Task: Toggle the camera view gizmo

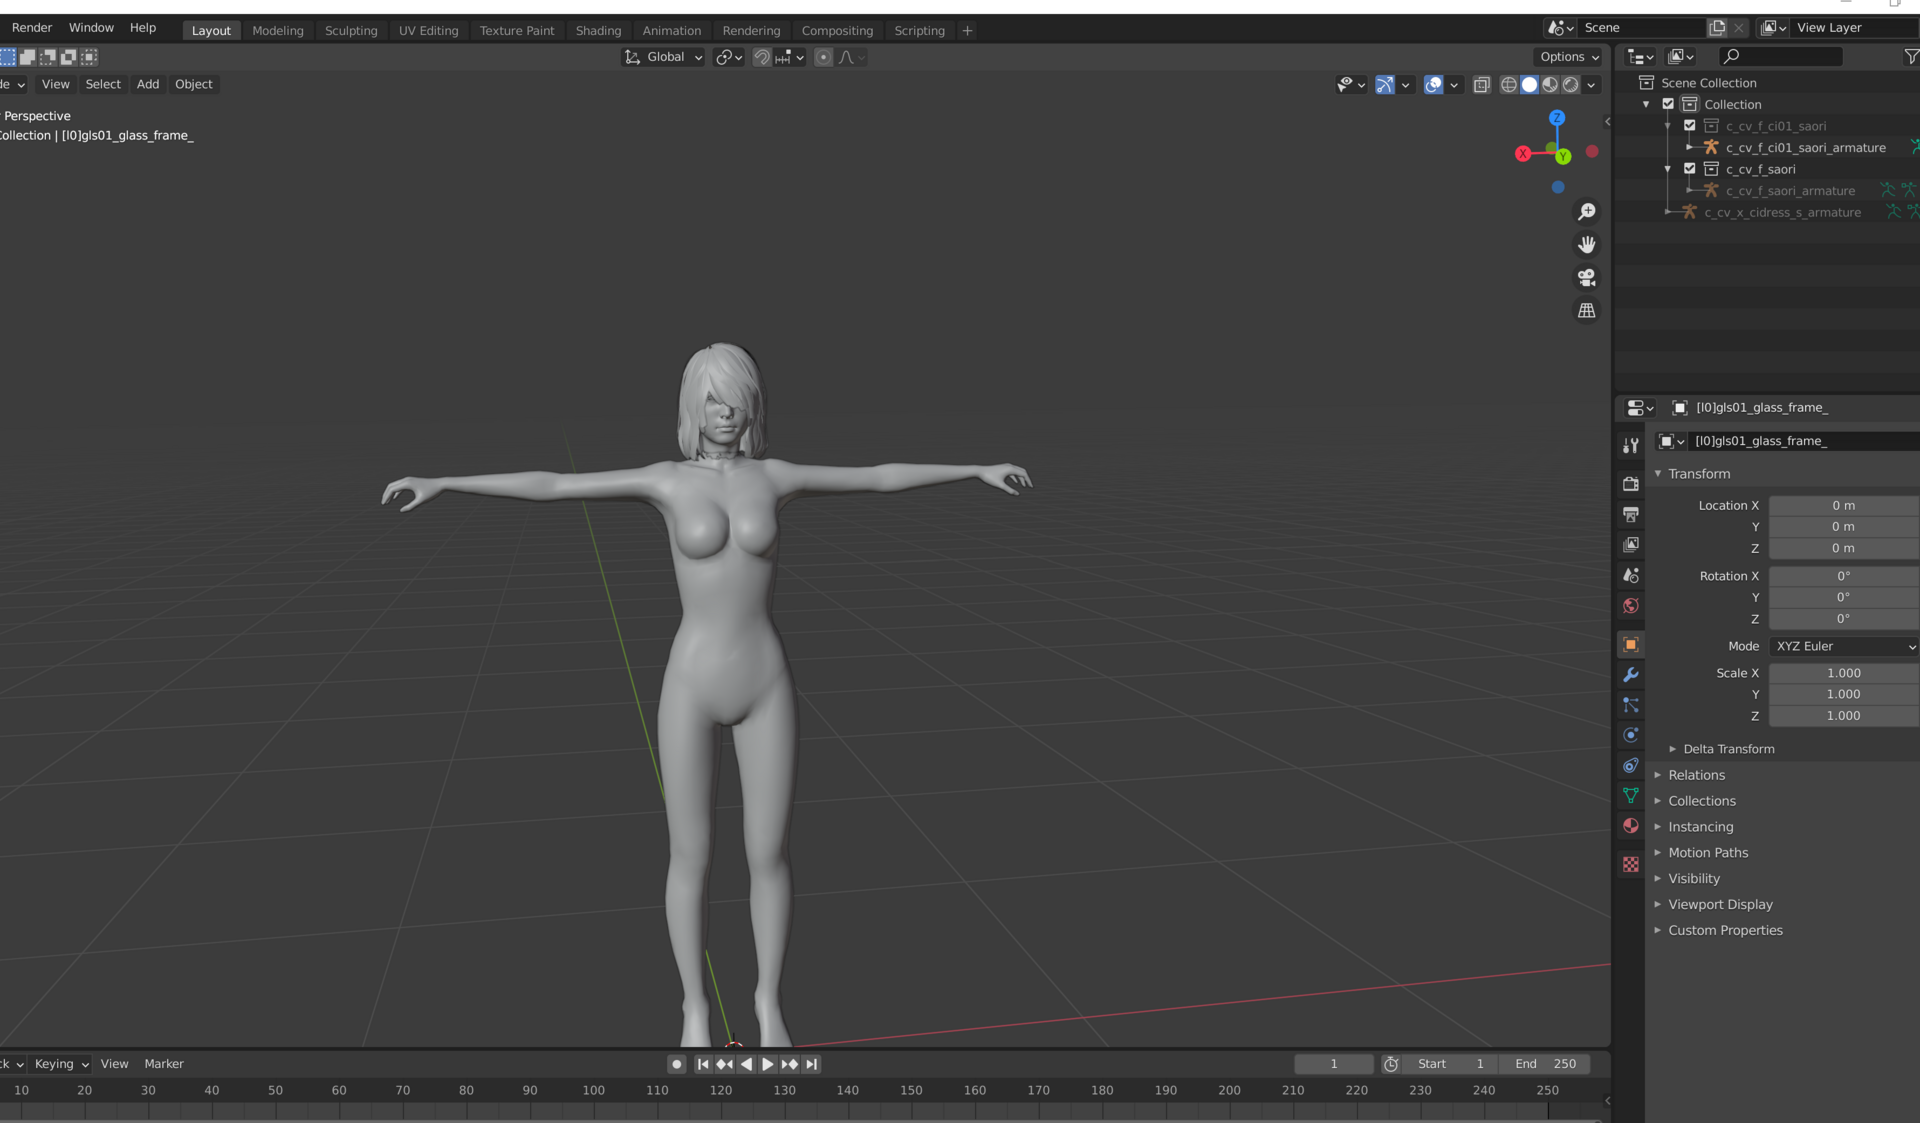Action: click(1586, 278)
